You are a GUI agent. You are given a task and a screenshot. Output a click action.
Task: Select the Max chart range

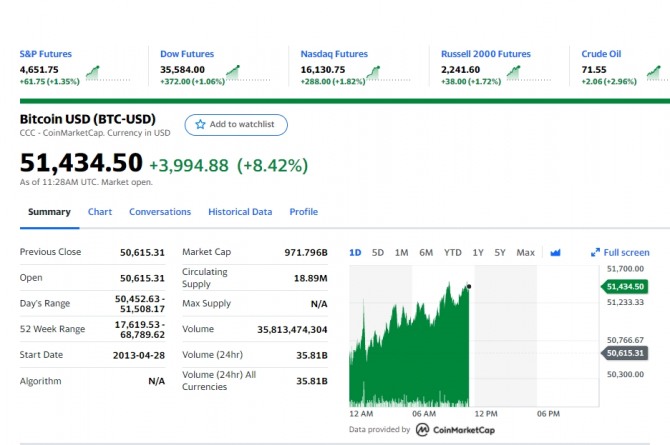click(x=525, y=253)
